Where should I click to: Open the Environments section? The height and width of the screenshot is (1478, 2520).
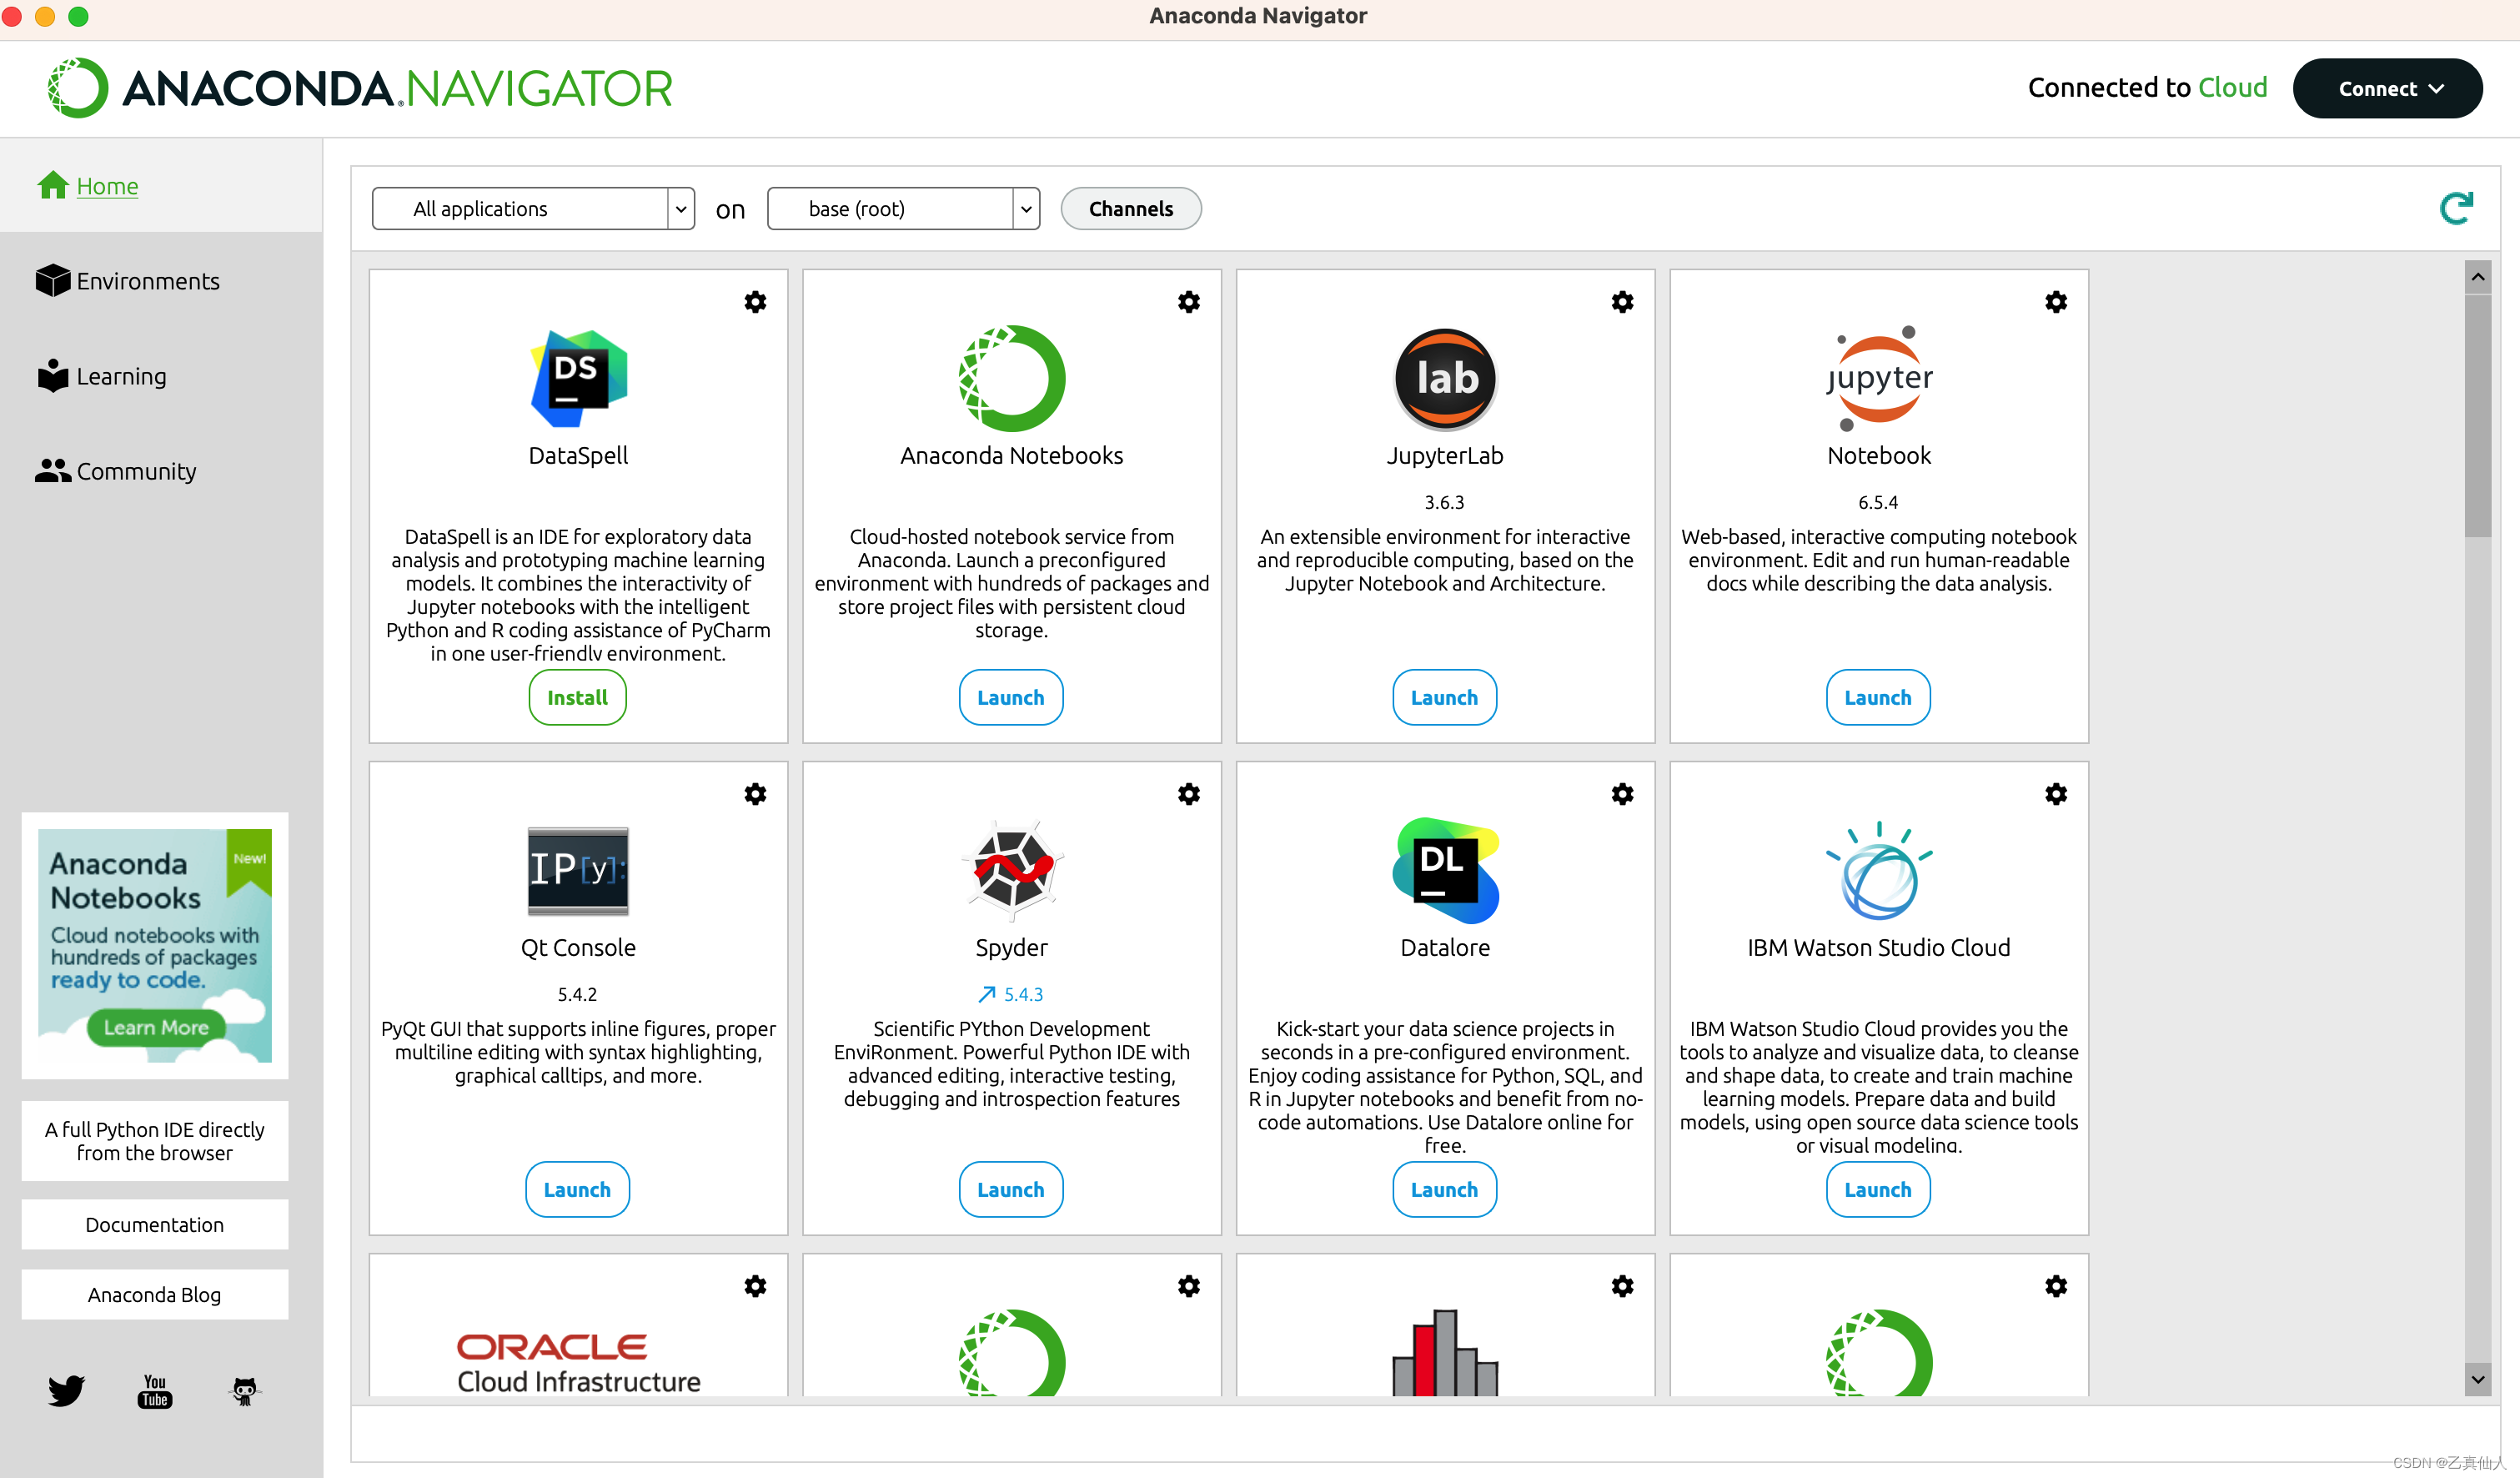[149, 279]
